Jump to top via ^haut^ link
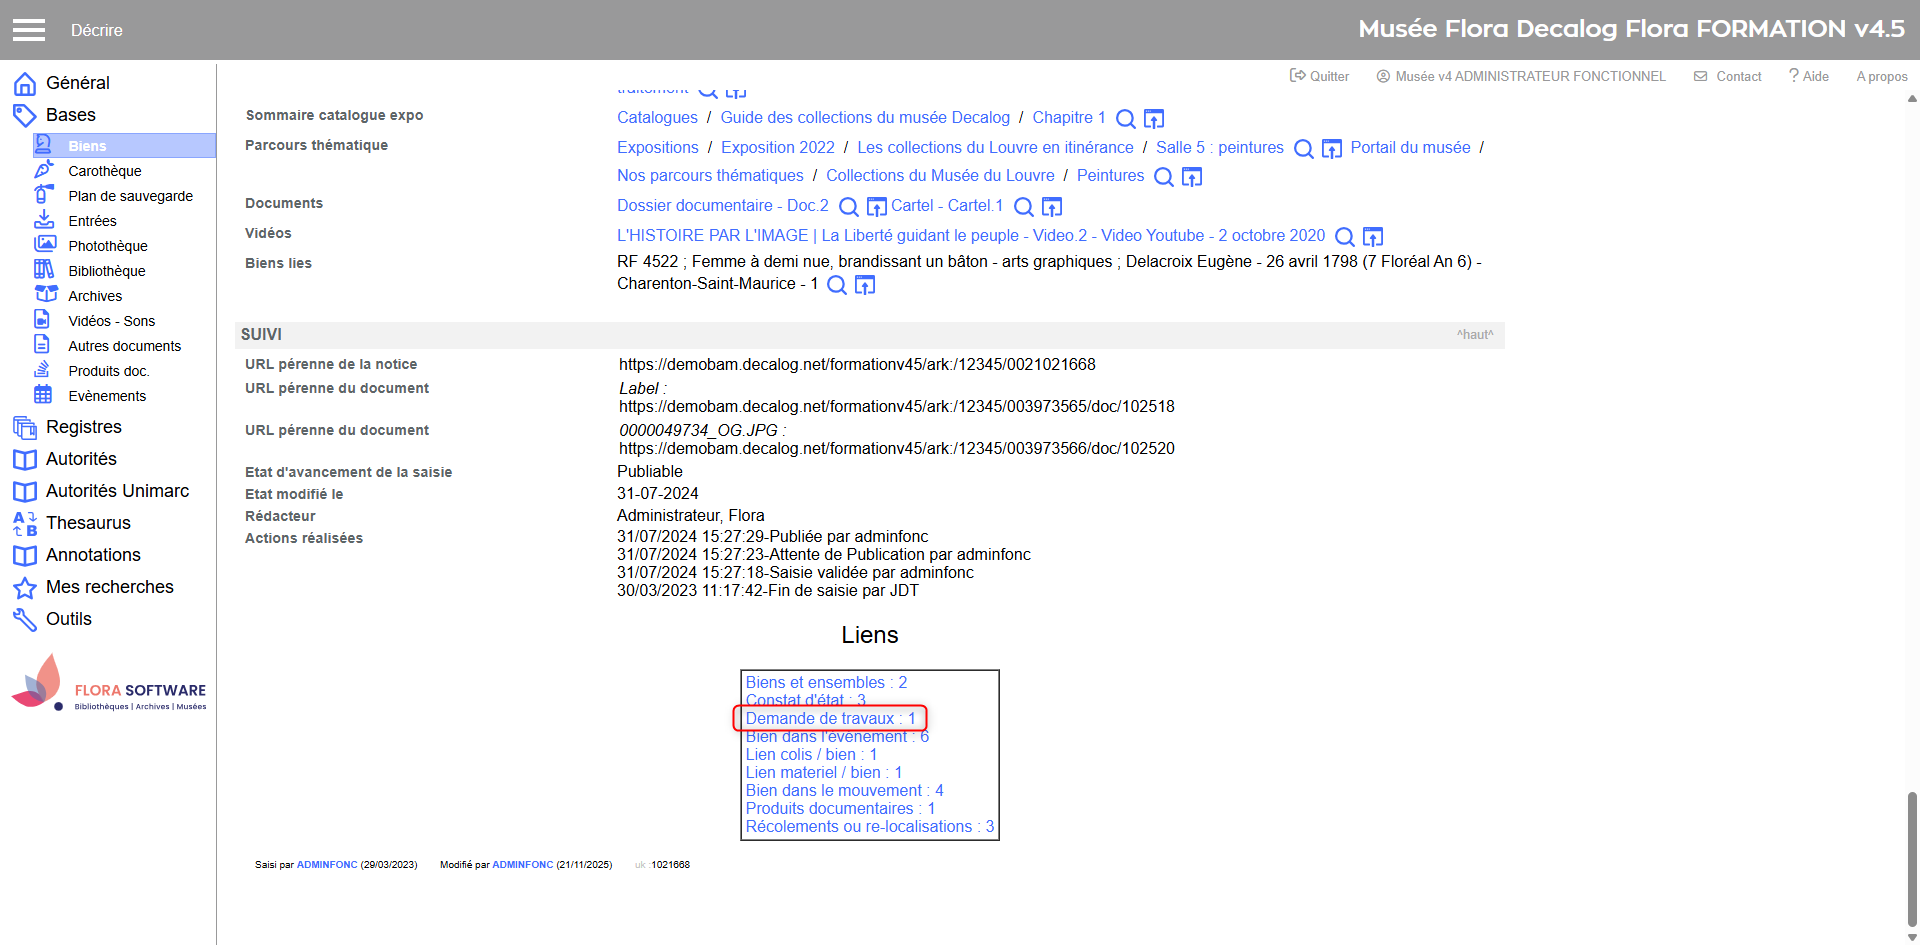Viewport: 1920px width, 945px height. point(1474,335)
